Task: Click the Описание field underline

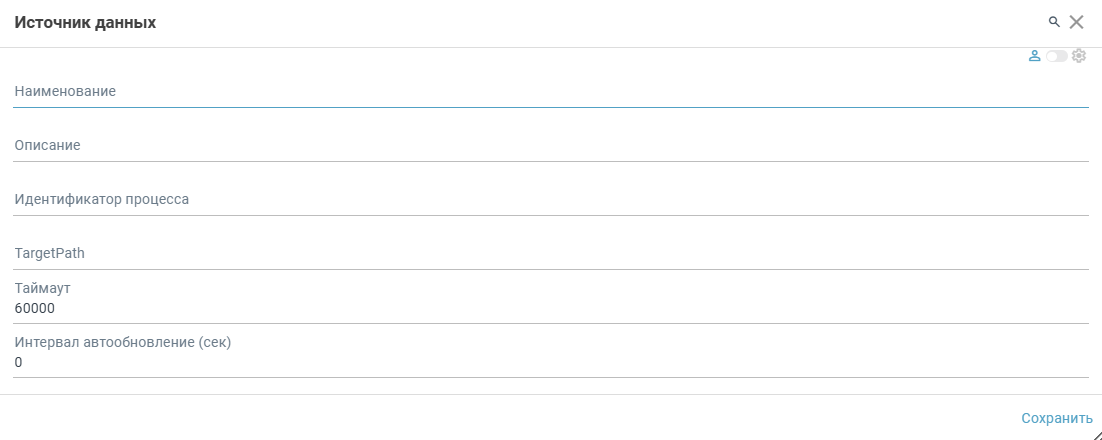Action: [x=550, y=160]
